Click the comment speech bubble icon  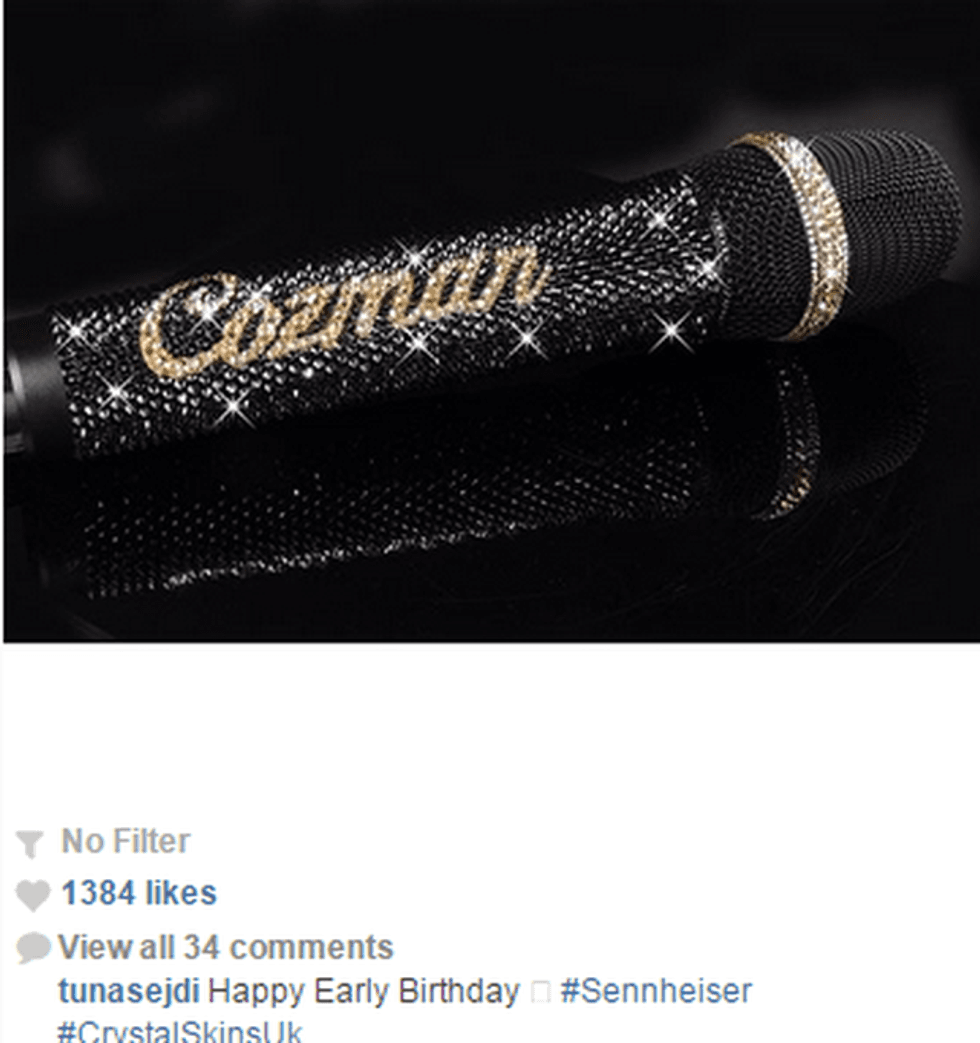(x=33, y=947)
